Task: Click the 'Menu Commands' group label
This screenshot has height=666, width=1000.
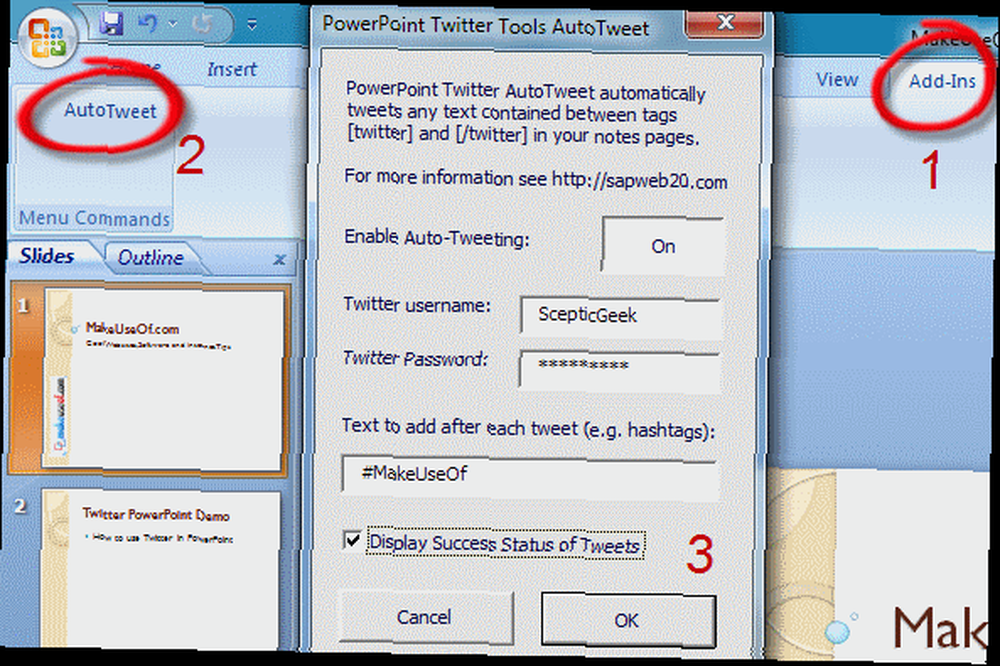Action: (94, 218)
